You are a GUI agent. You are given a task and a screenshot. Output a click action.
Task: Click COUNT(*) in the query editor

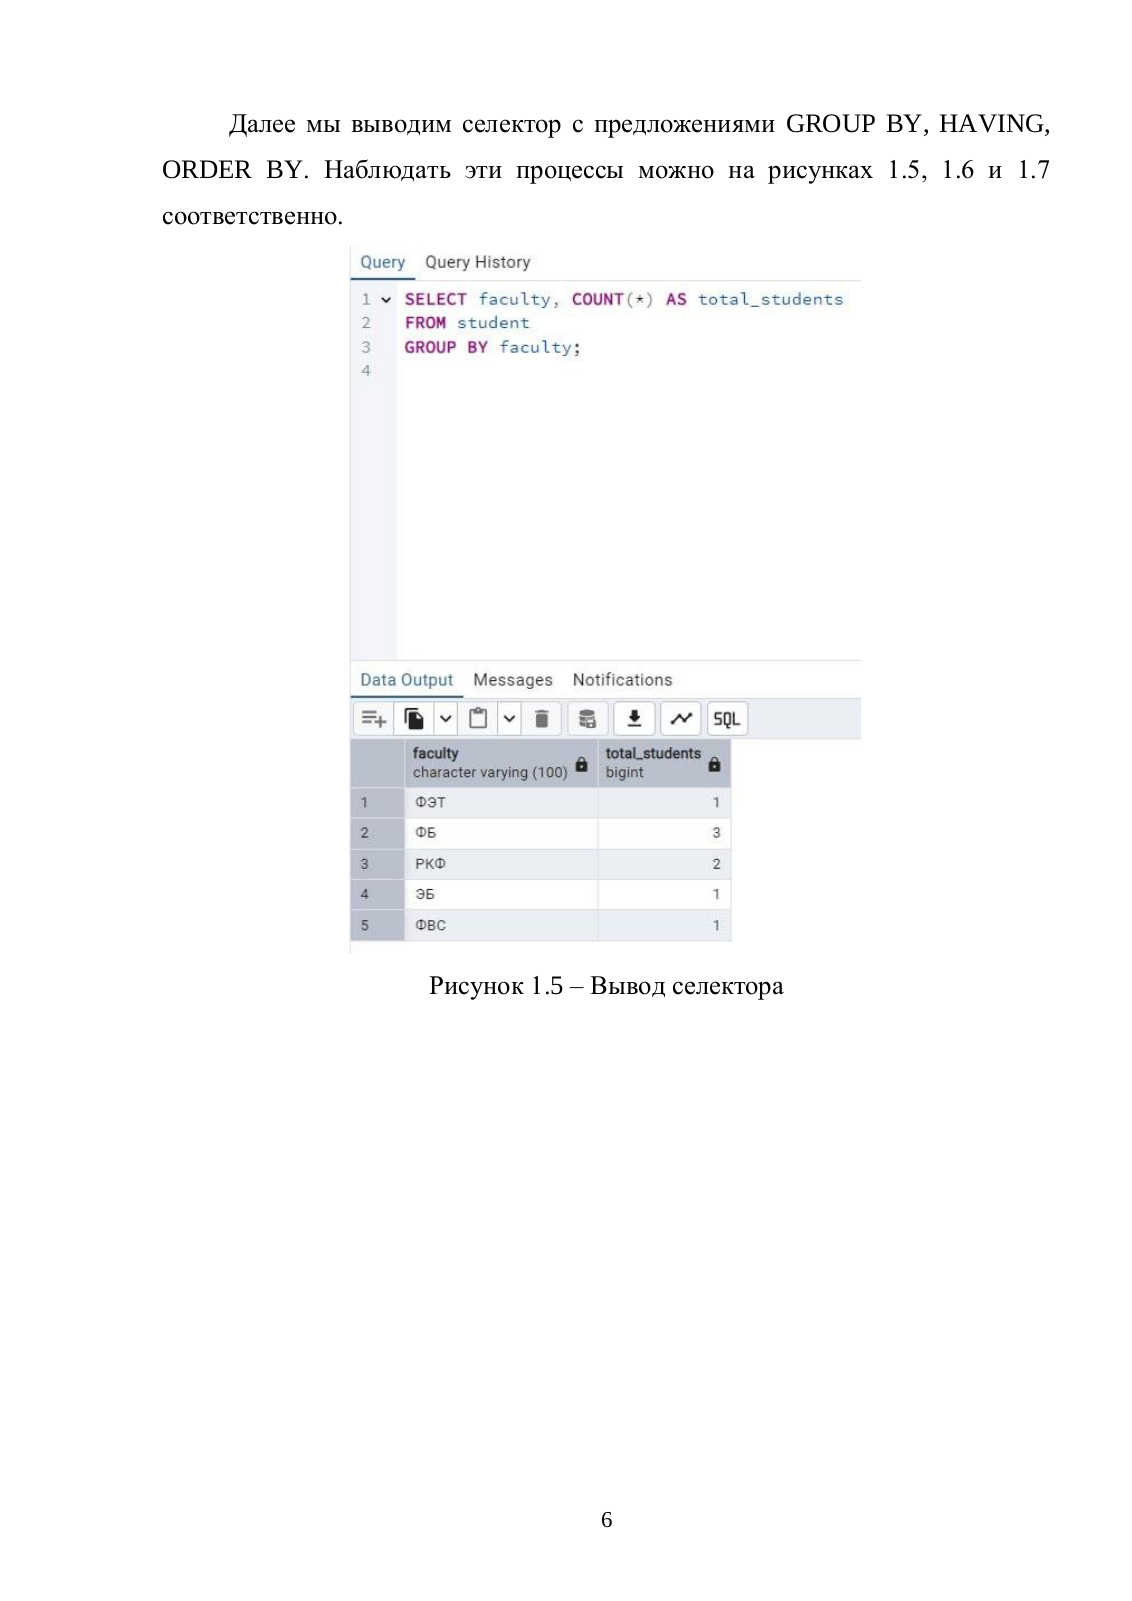612,299
